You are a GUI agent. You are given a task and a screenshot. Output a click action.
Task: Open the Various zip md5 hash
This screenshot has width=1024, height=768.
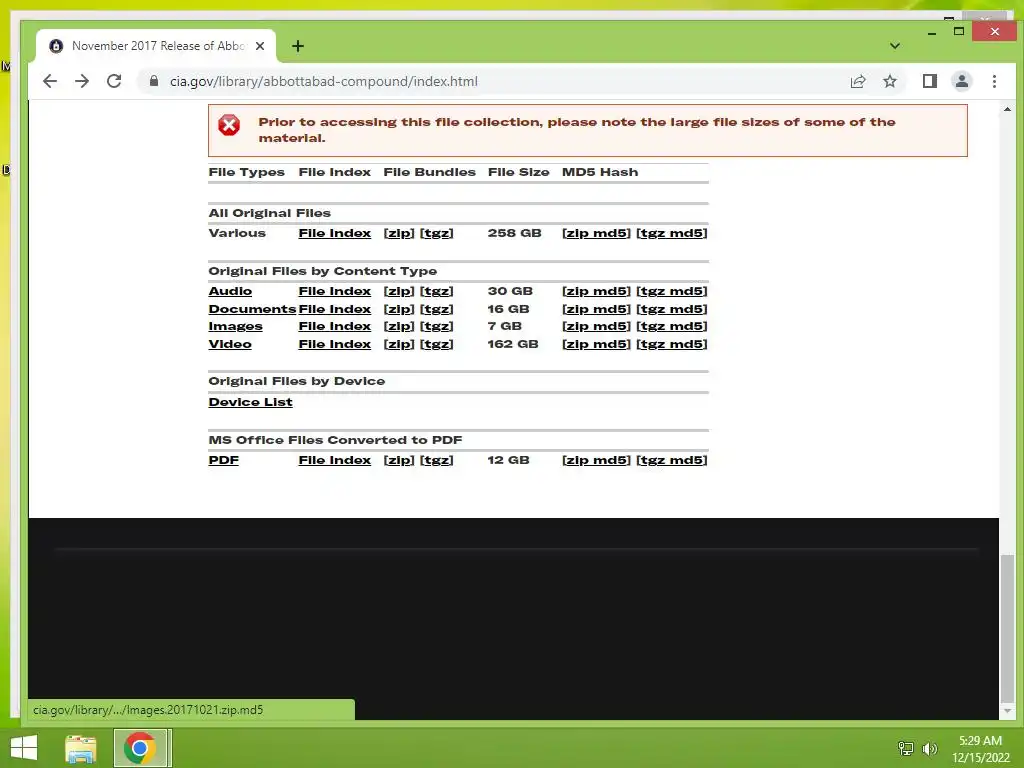tap(596, 233)
